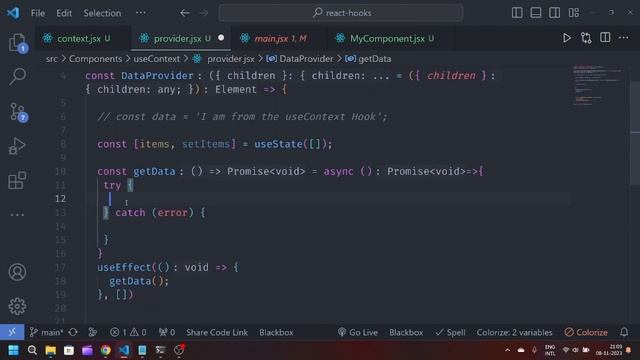Open Chrome from taskbar
Screen dimensions: 640x360
click(106, 350)
